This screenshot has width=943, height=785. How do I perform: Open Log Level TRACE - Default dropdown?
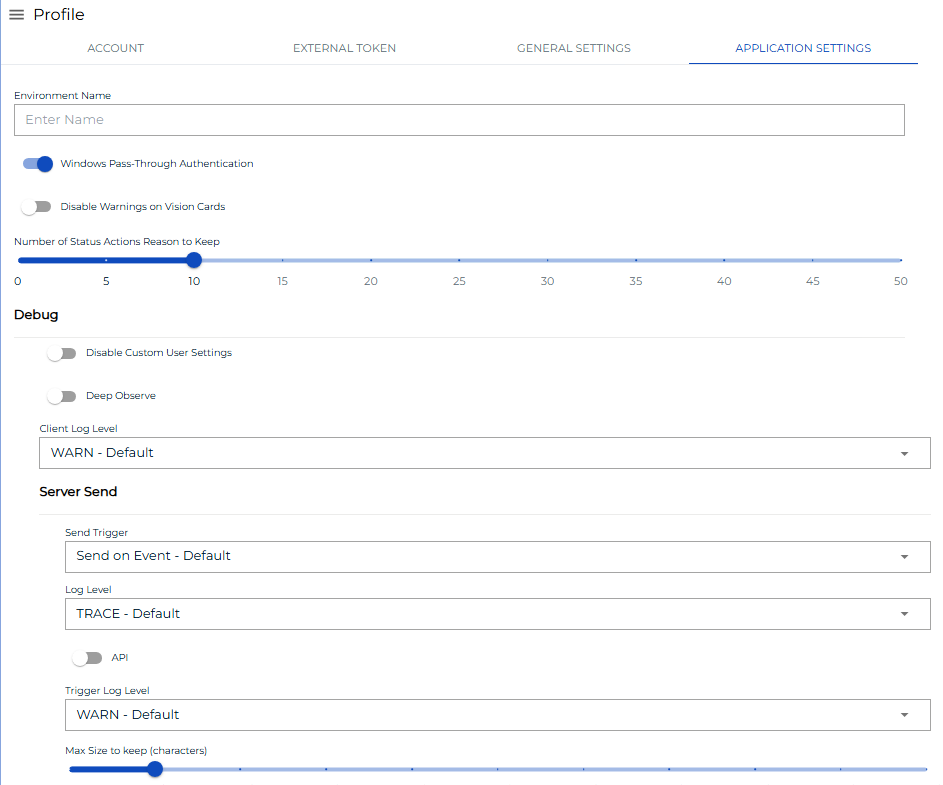(497, 614)
